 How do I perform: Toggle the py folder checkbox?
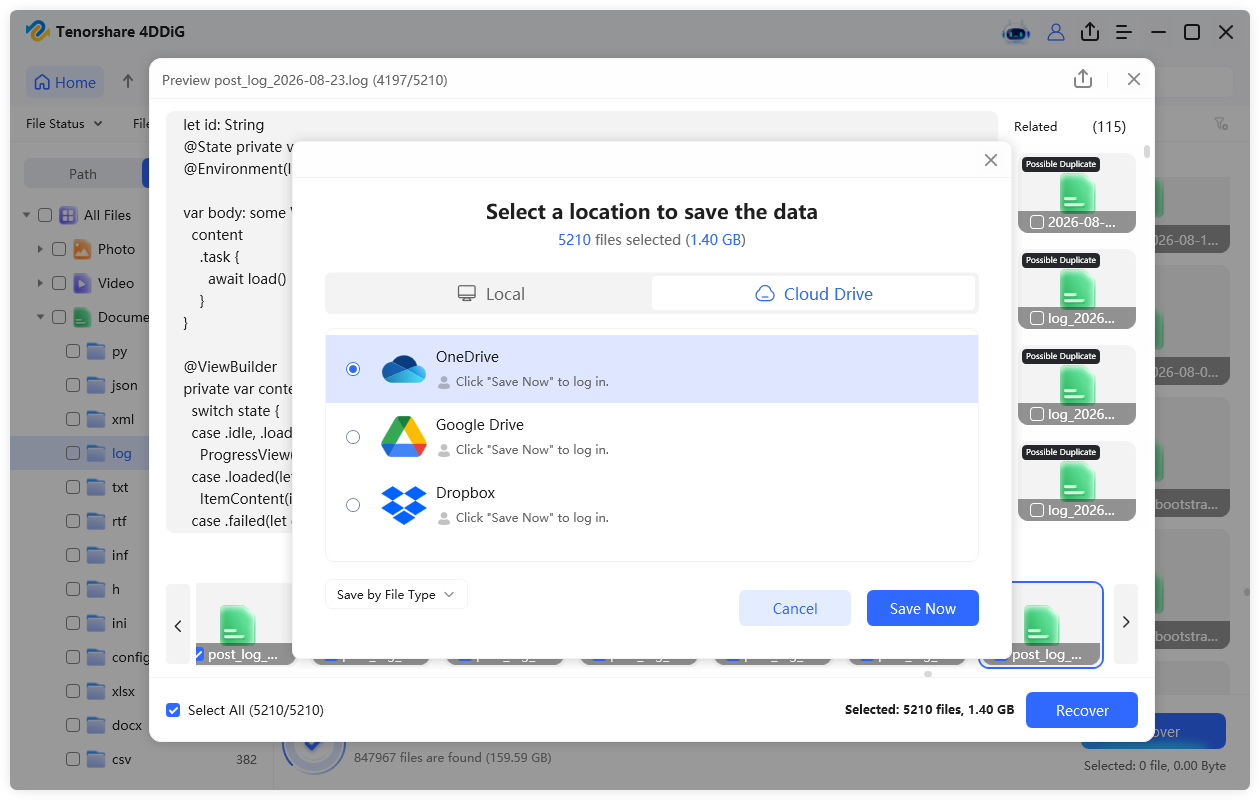coord(73,351)
